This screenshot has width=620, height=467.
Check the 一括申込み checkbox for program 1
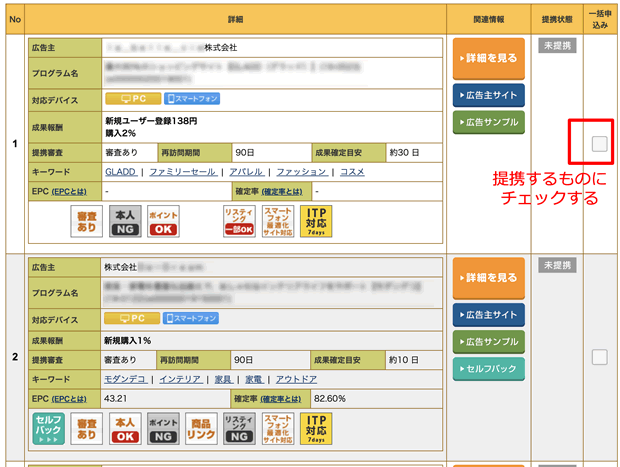[x=599, y=144]
